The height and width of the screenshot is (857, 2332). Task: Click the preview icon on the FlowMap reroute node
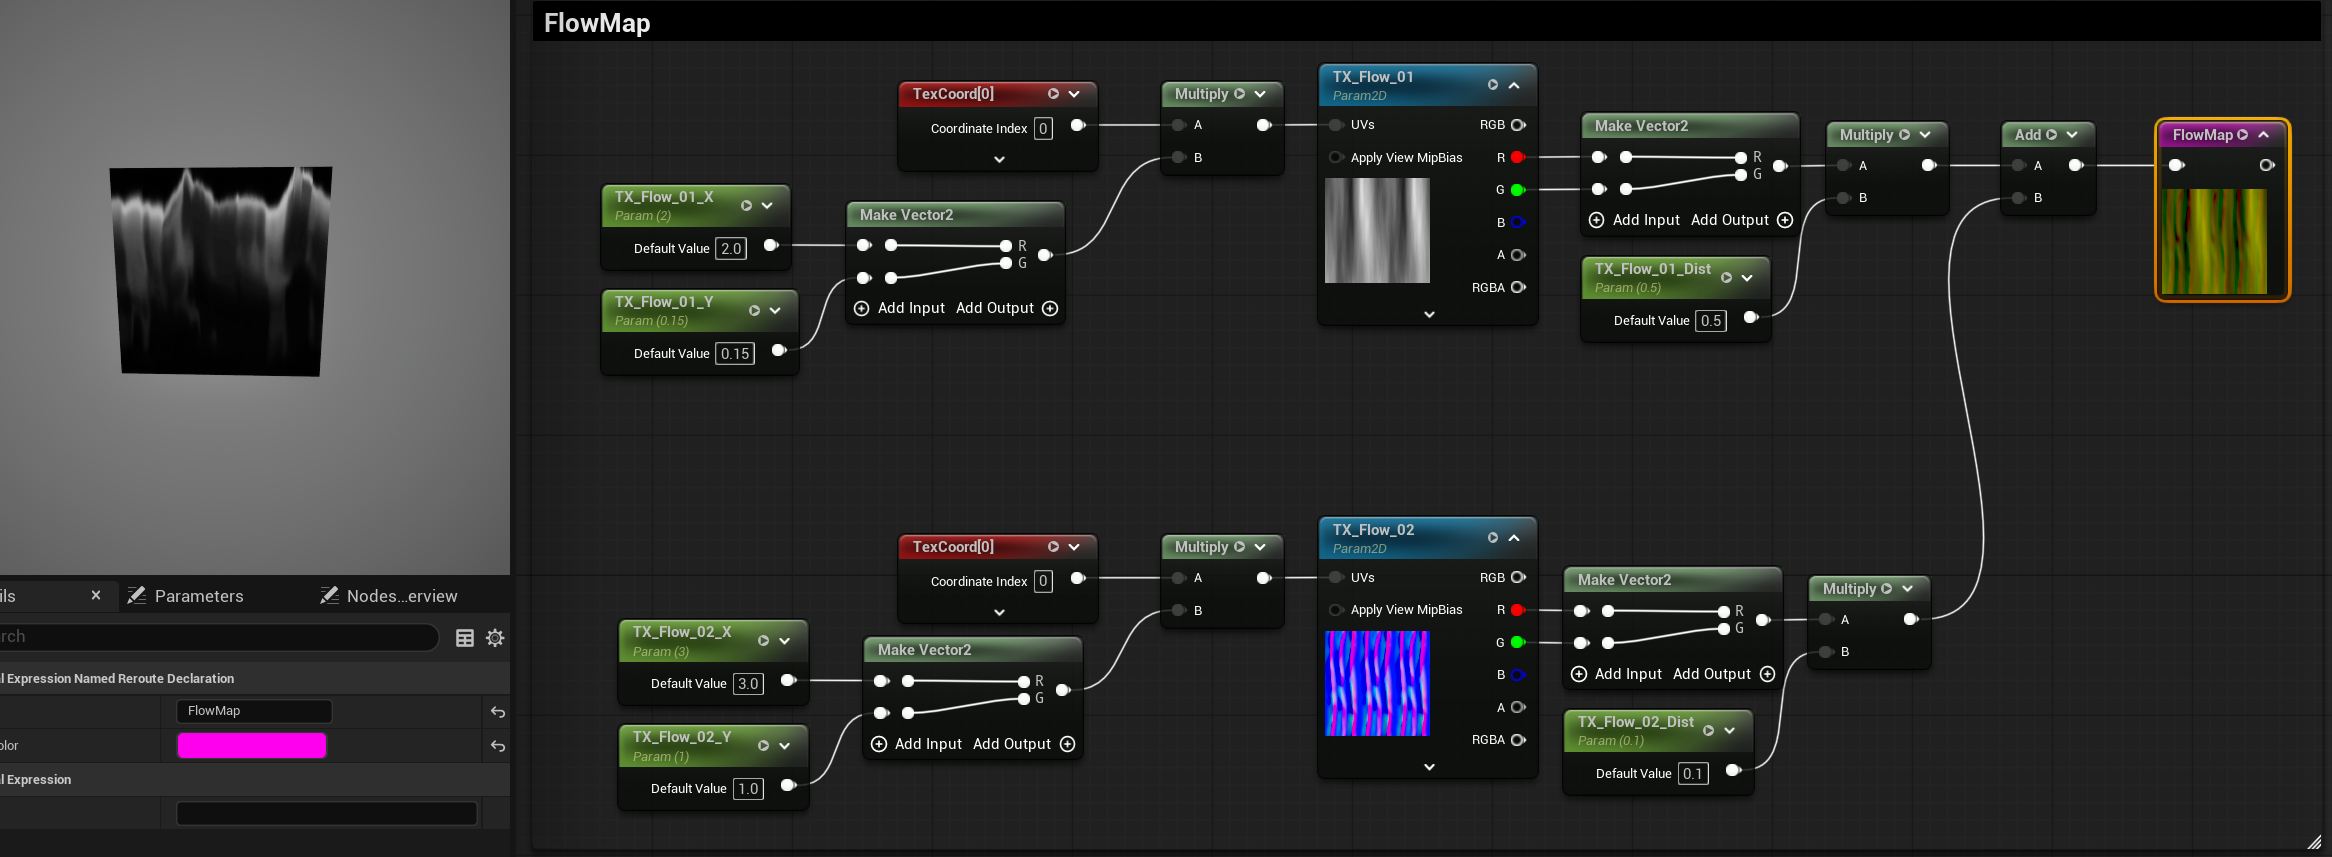point(2242,135)
